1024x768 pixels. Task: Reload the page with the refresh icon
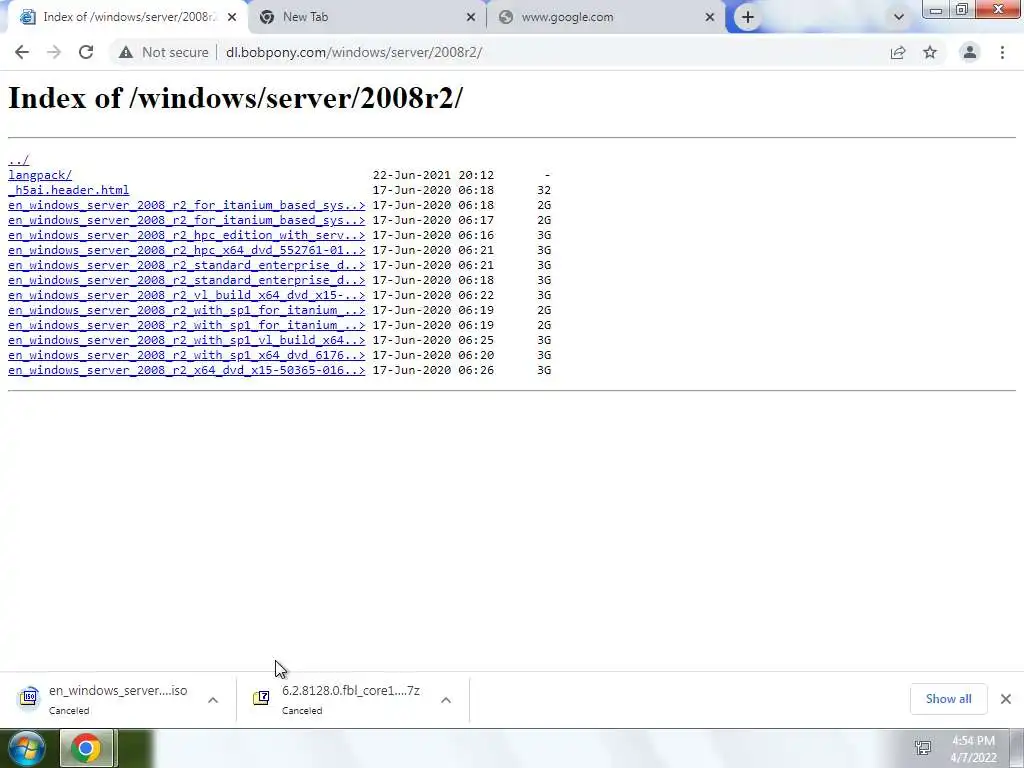coord(86,52)
